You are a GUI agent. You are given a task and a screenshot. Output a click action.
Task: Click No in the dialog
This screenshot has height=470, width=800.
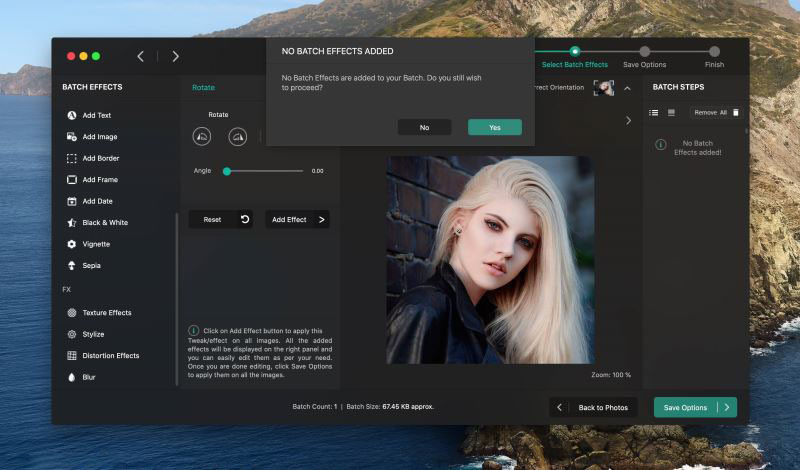tap(424, 128)
